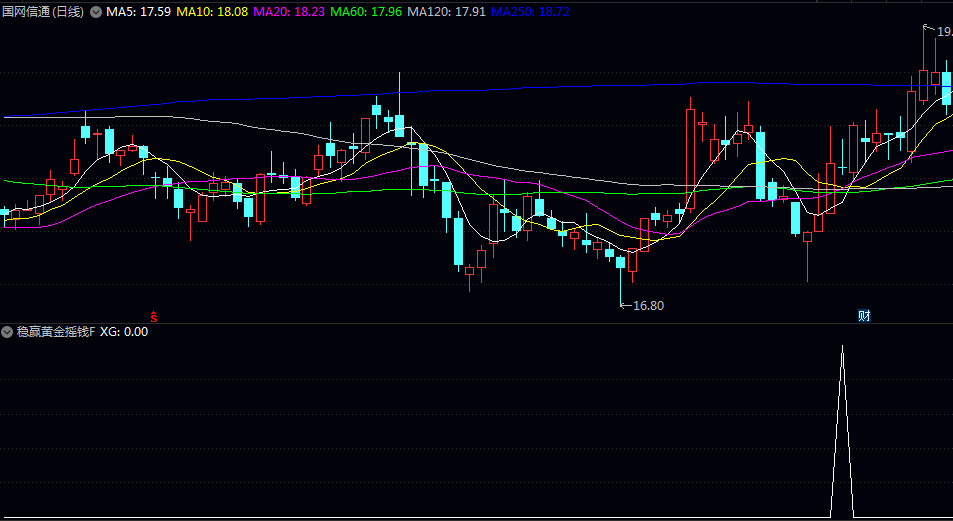The image size is (953, 521).
Task: Click the XG: 0.00 indicator value
Action: click(124, 332)
